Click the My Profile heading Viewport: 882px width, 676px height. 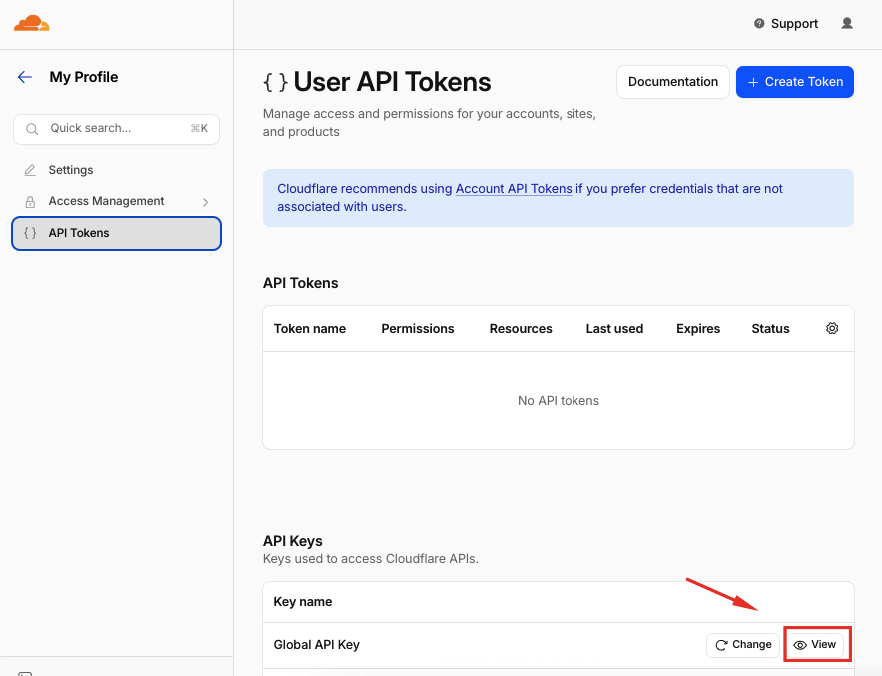click(x=84, y=77)
